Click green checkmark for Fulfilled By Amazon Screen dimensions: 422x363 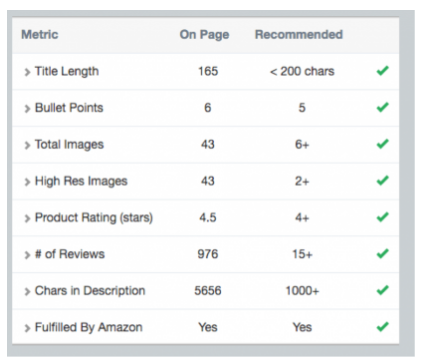[383, 327]
